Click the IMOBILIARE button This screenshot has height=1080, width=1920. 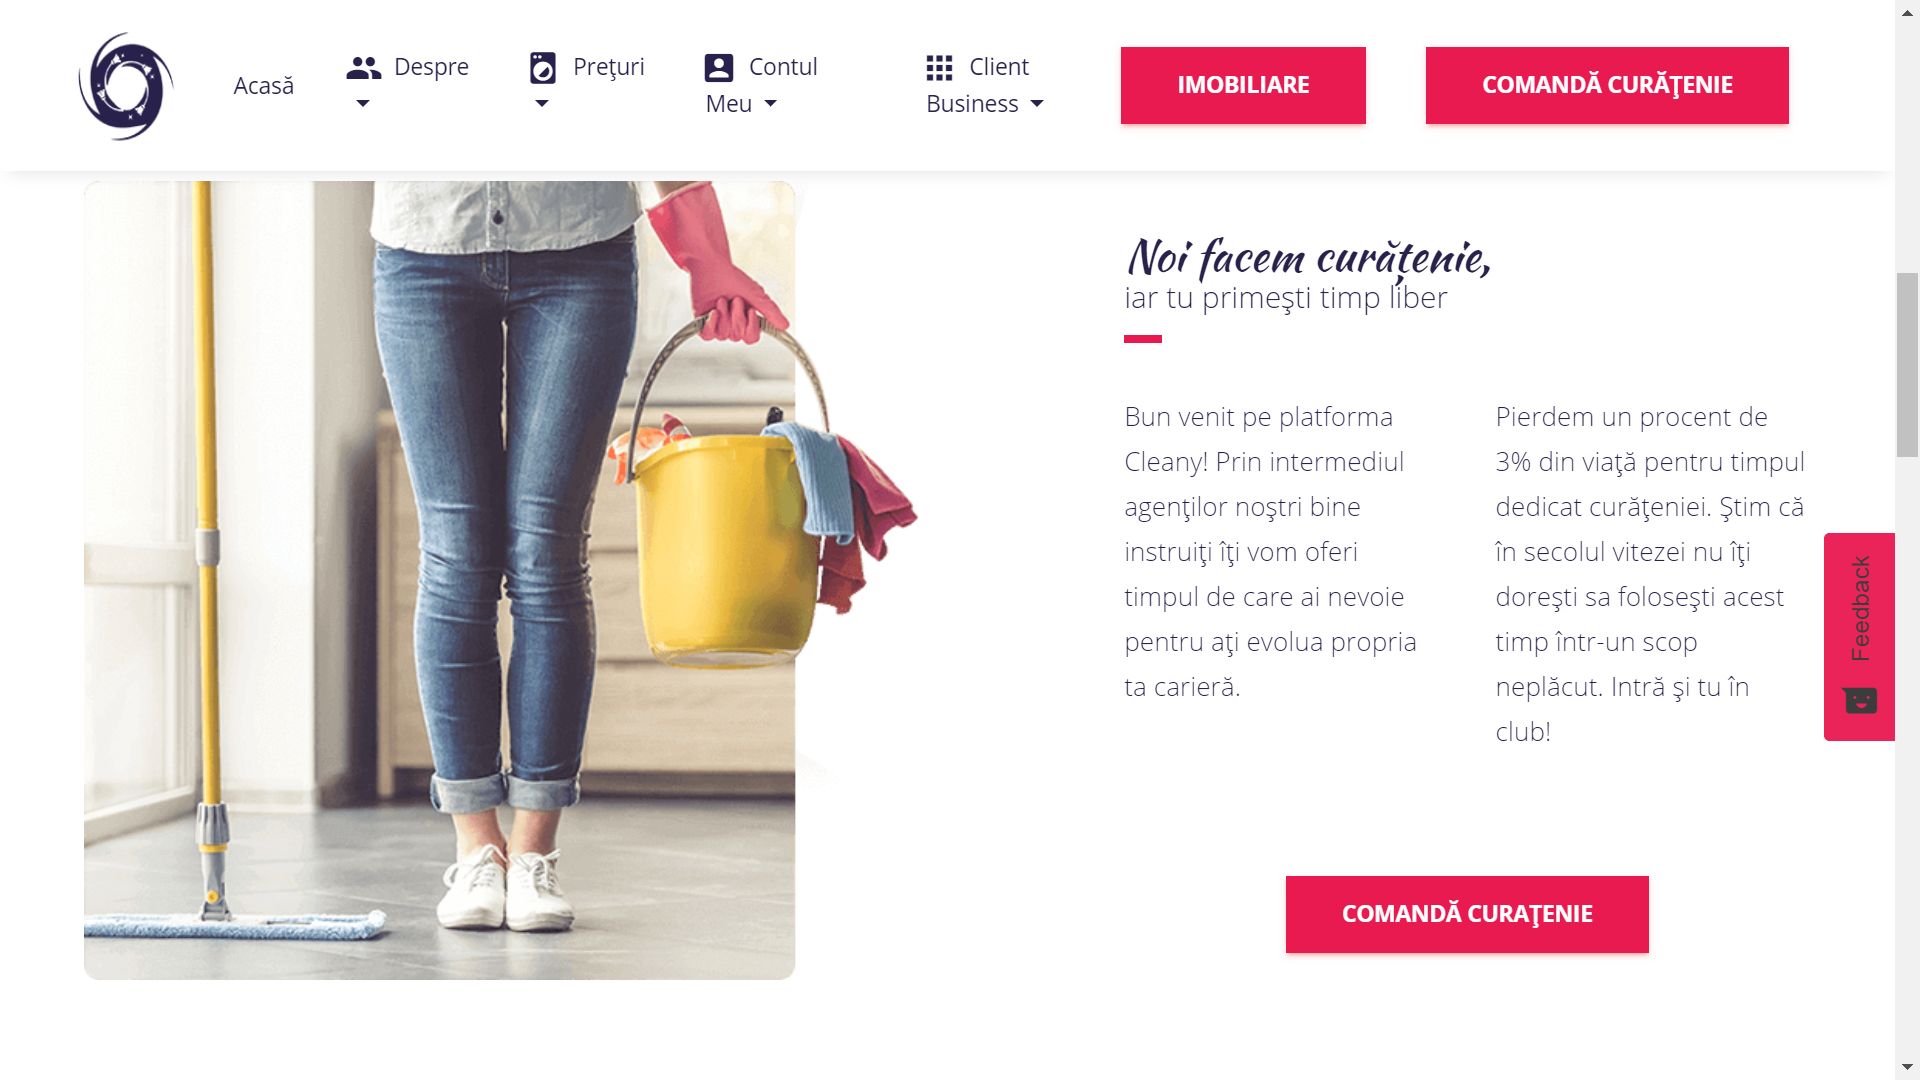tap(1243, 85)
